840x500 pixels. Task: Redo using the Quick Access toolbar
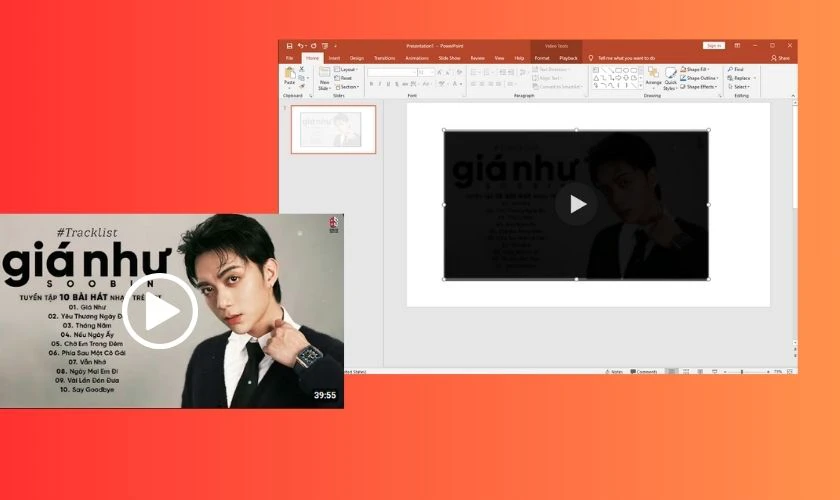coord(313,46)
